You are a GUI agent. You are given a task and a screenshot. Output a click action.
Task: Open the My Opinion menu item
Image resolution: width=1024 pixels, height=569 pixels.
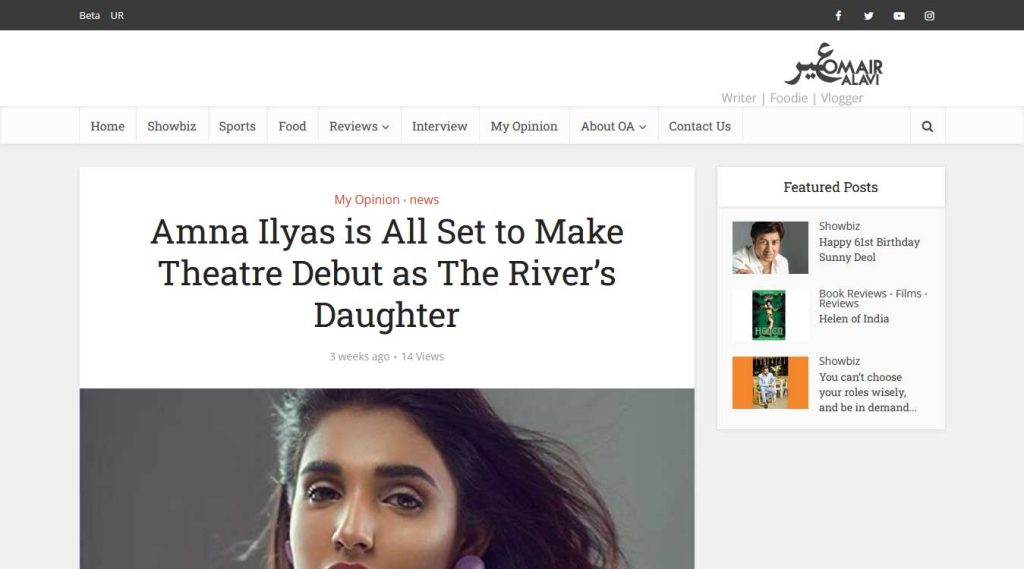coord(524,126)
